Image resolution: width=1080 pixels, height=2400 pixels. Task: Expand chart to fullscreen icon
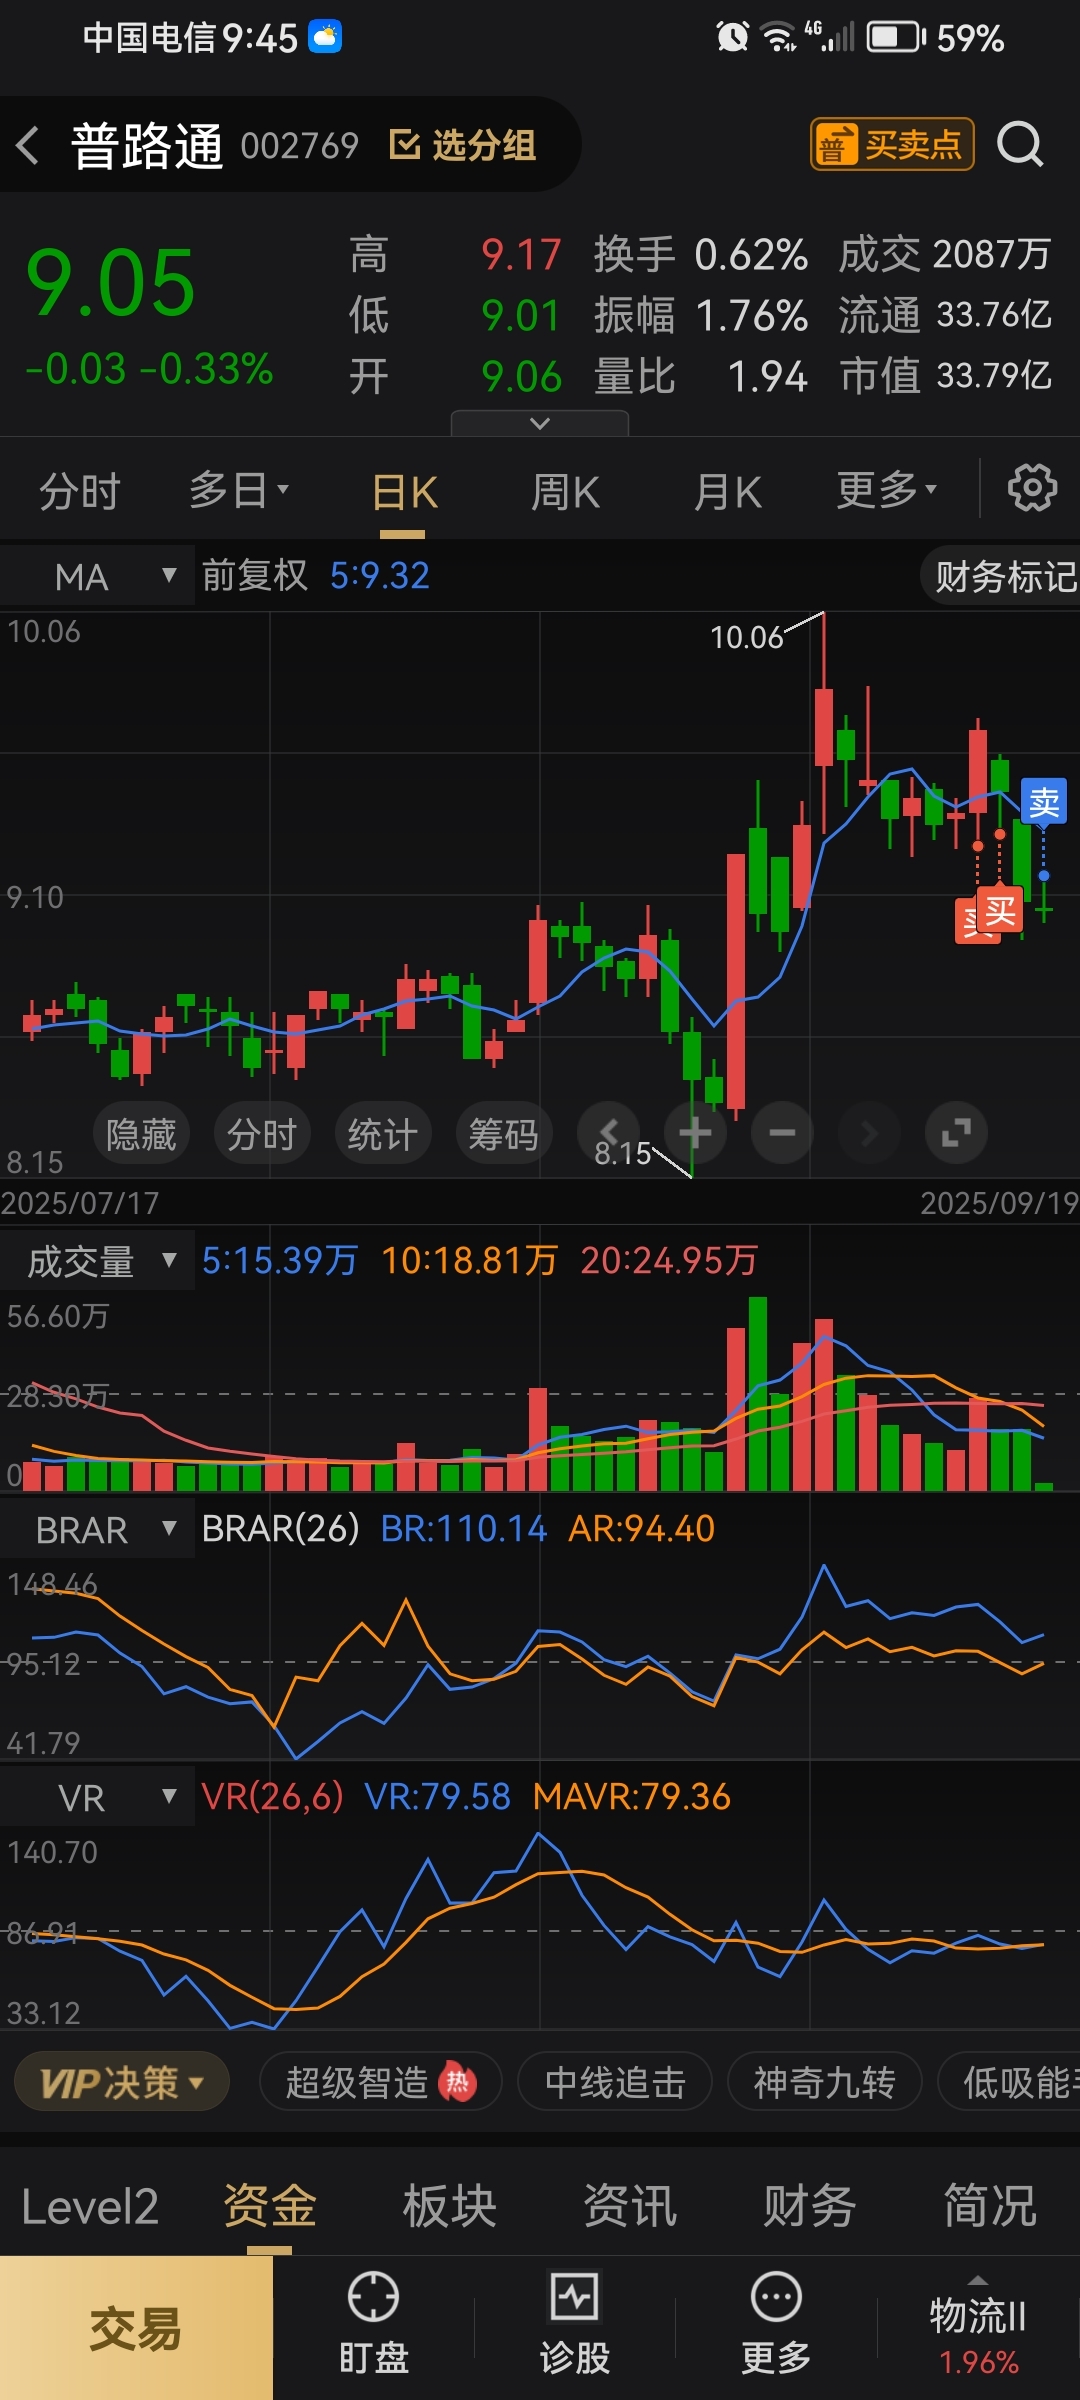[956, 1133]
